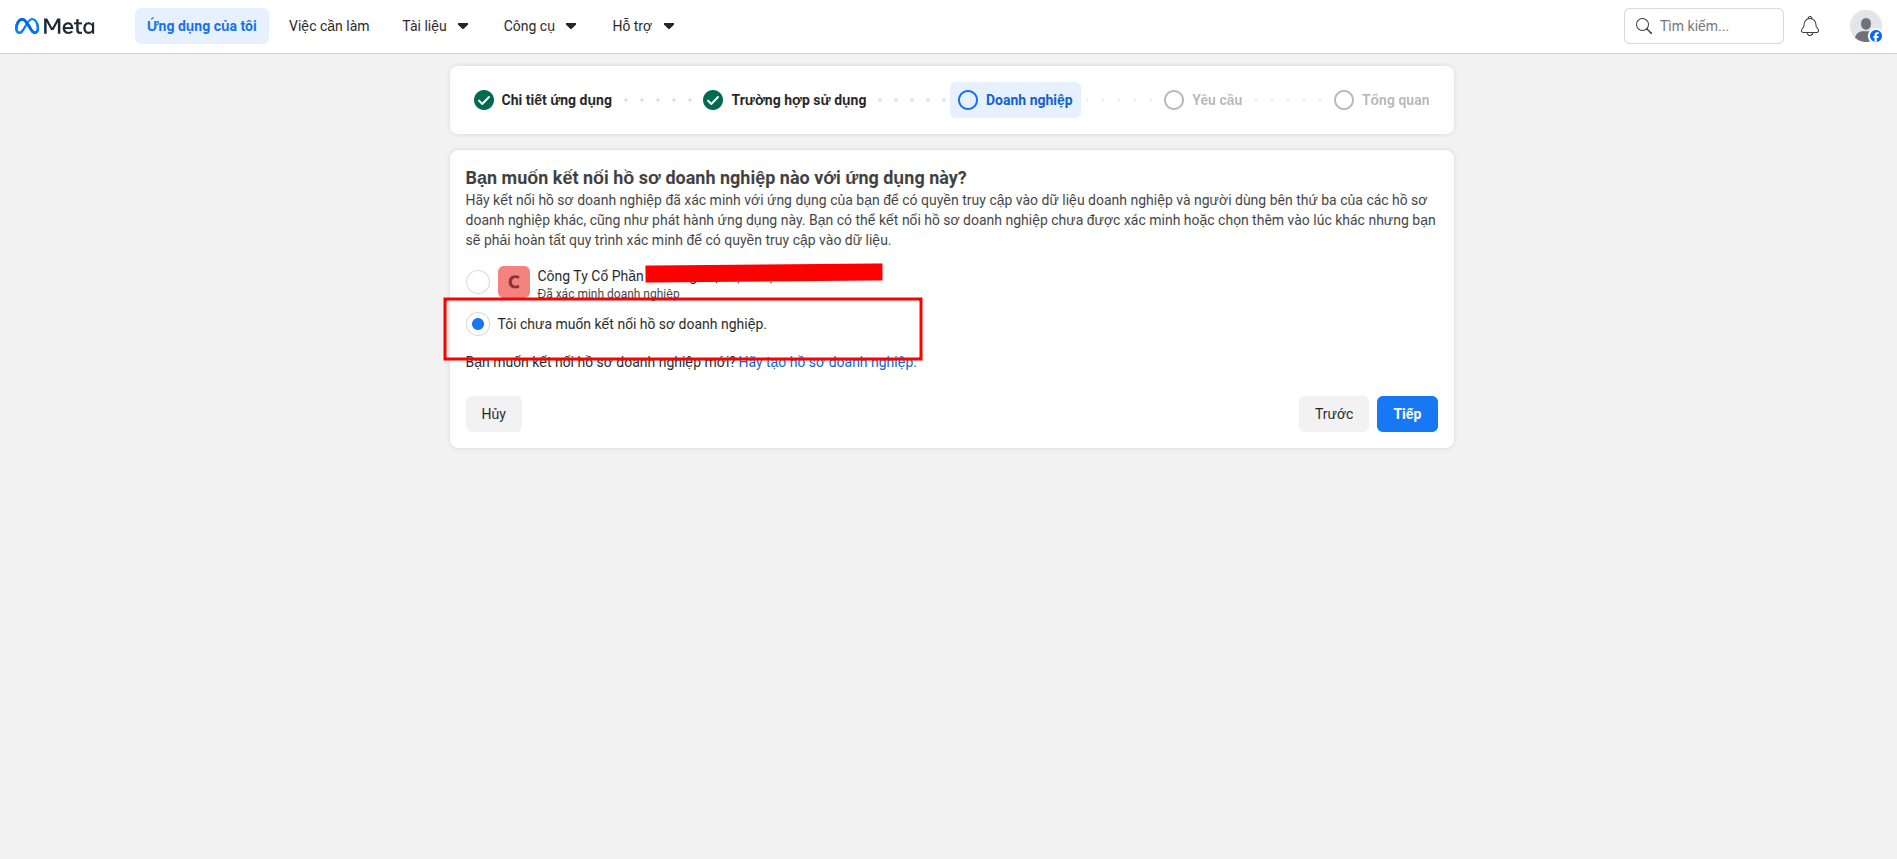The width and height of the screenshot is (1897, 859).
Task: Click the search magnifier icon
Action: (1643, 26)
